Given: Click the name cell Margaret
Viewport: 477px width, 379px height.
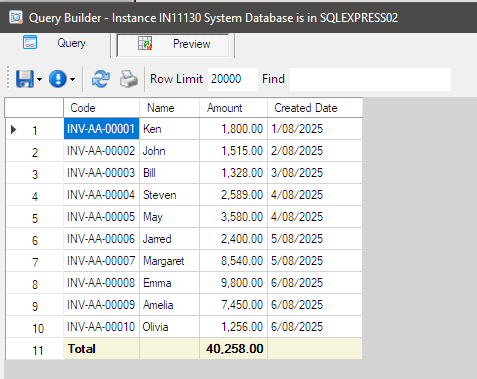Looking at the screenshot, I should tap(169, 261).
